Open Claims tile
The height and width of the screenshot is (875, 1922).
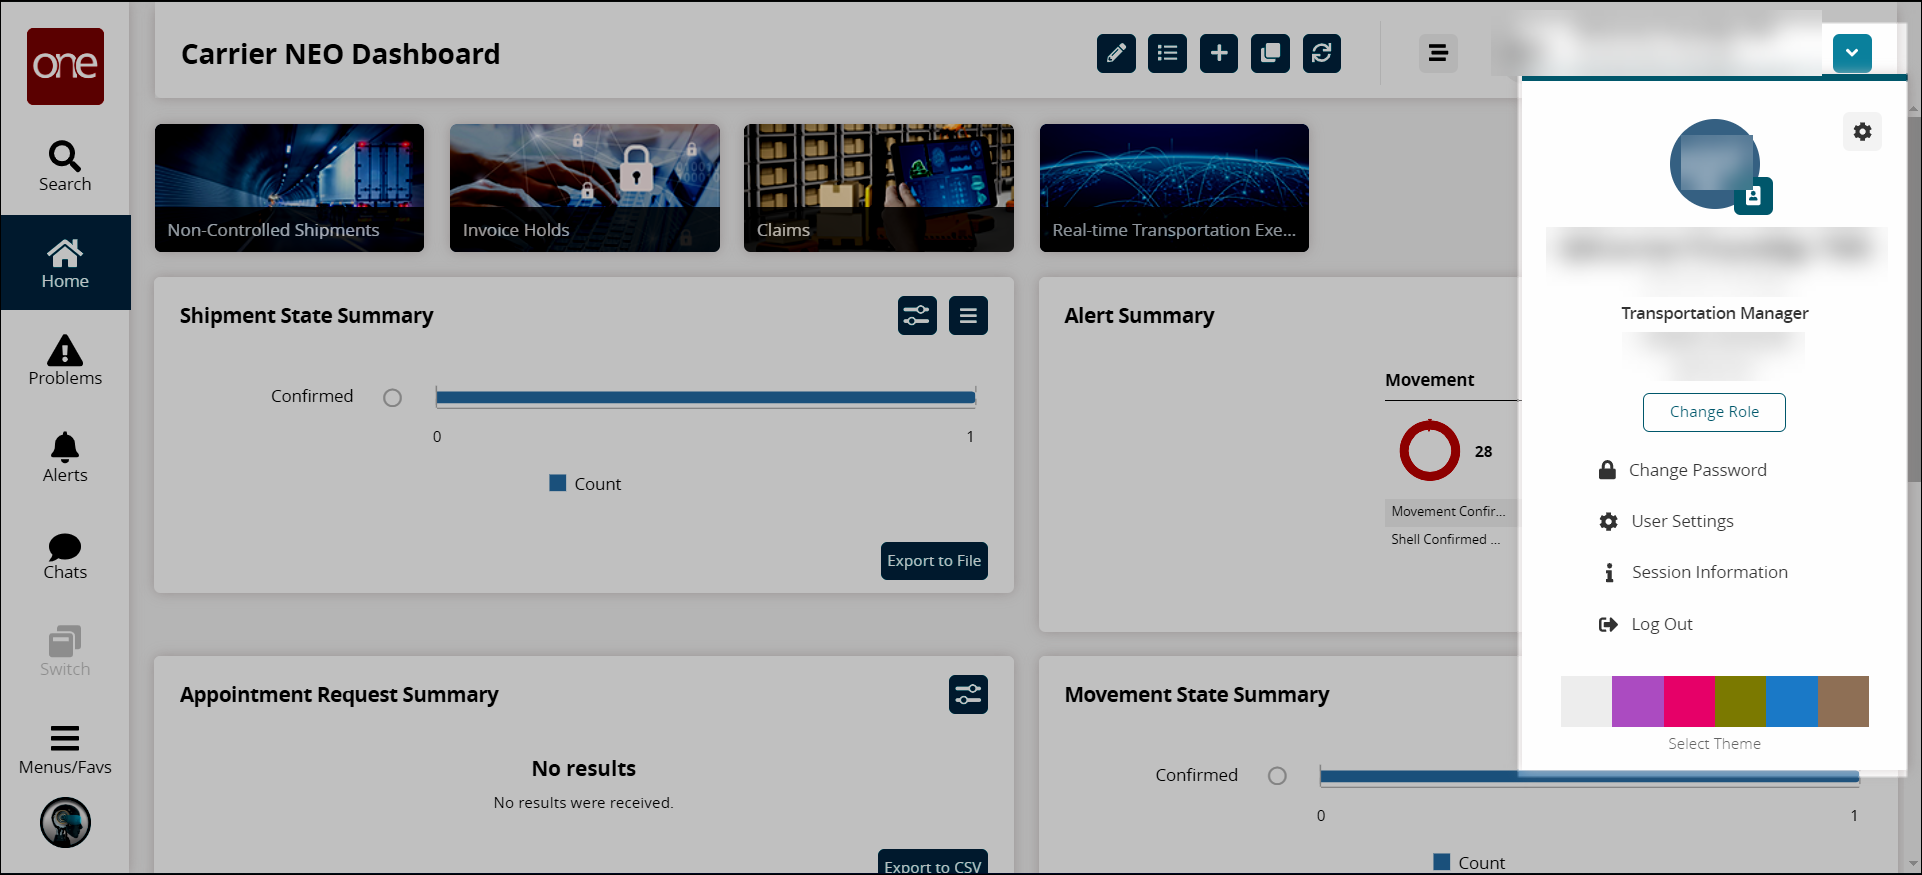coord(878,188)
